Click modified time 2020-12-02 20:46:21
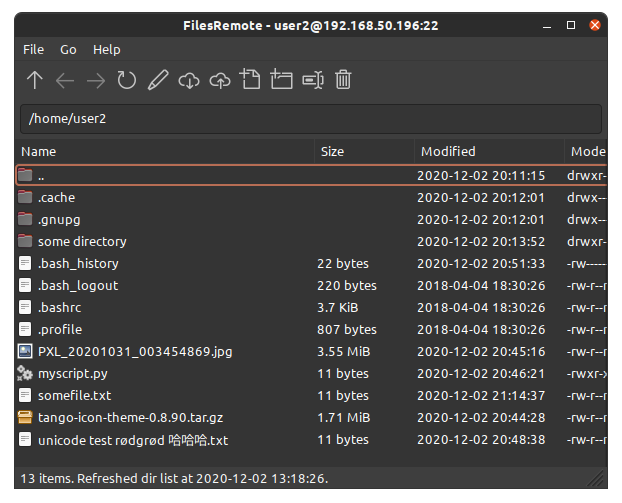Viewport: 622px width, 503px height. tap(481, 374)
